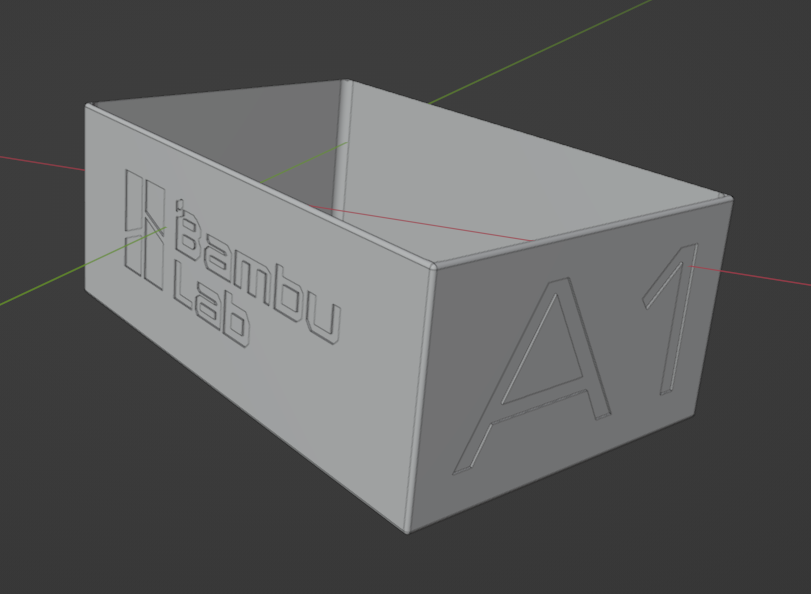Click the vertical front edge of the box
The height and width of the screenshot is (594, 811).
(420, 400)
